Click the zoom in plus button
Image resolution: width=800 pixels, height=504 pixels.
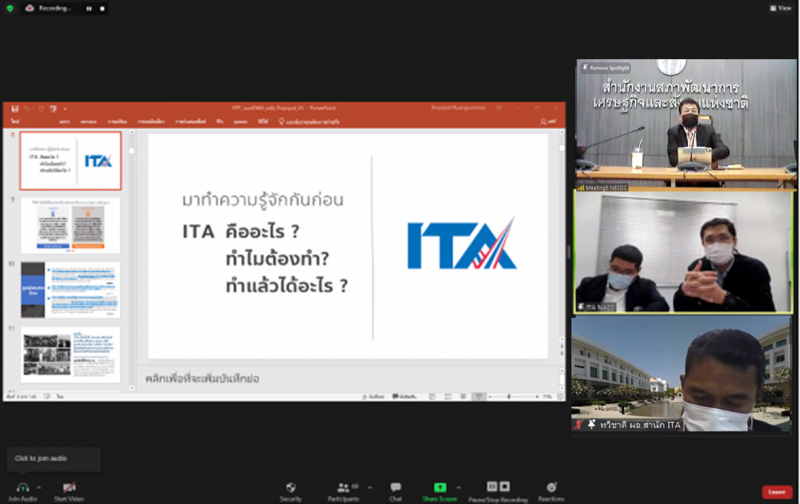click(537, 396)
